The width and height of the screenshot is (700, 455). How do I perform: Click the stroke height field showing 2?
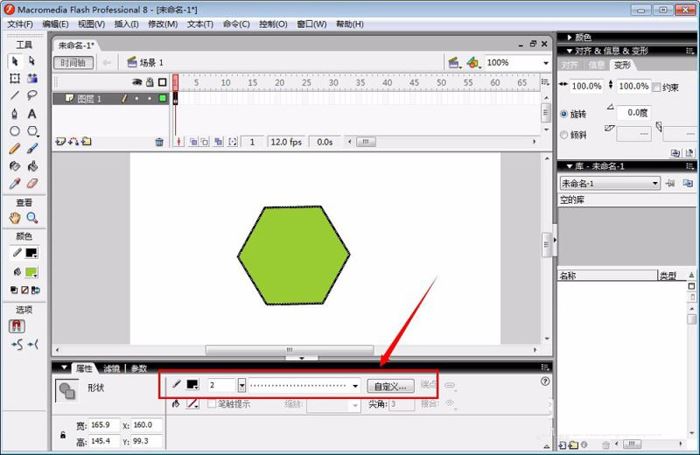pyautogui.click(x=222, y=385)
